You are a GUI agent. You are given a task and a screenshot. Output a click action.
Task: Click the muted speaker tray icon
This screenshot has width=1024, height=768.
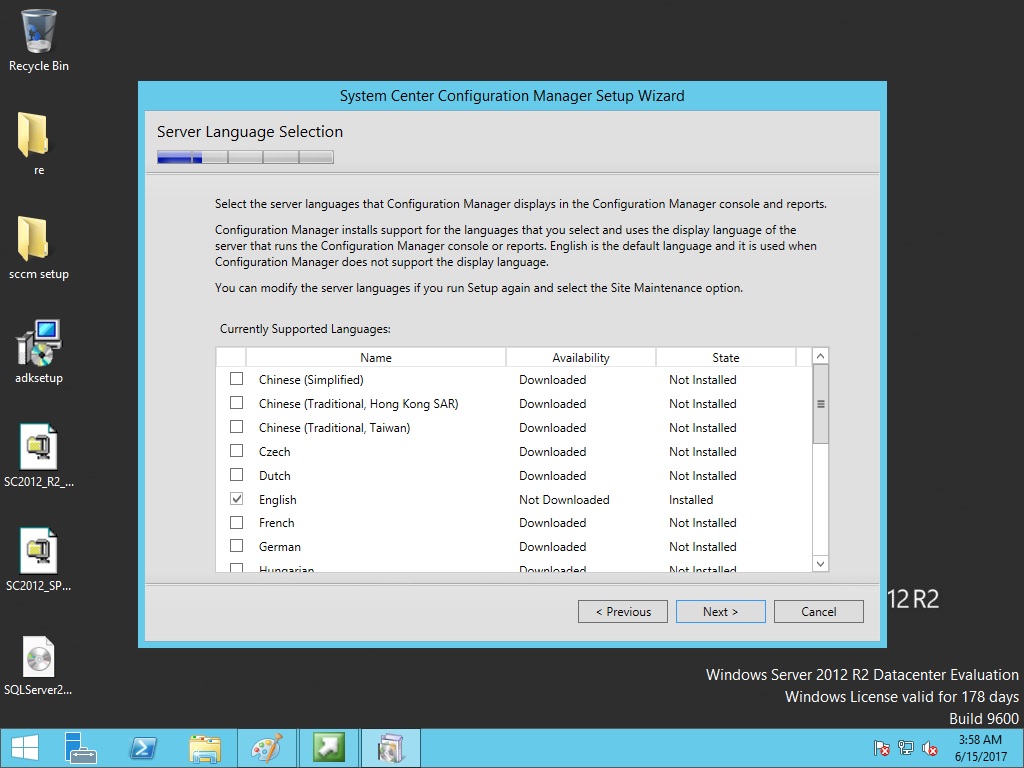930,748
